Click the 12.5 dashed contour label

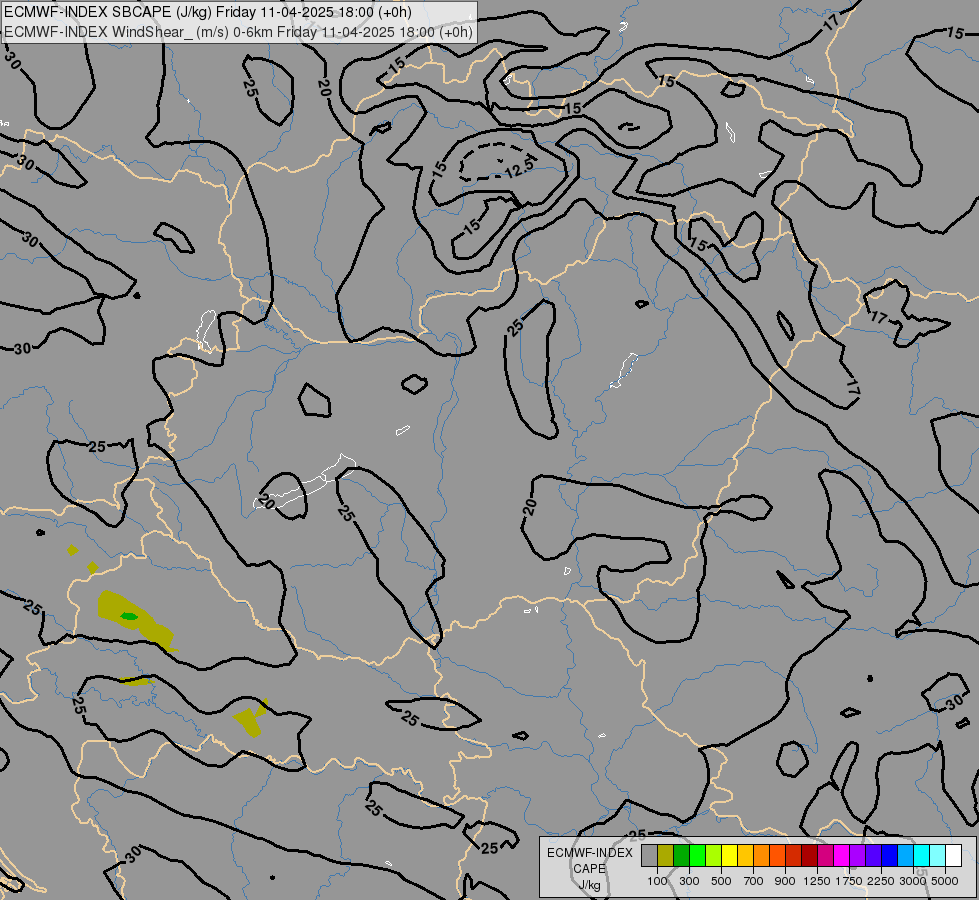point(519,167)
